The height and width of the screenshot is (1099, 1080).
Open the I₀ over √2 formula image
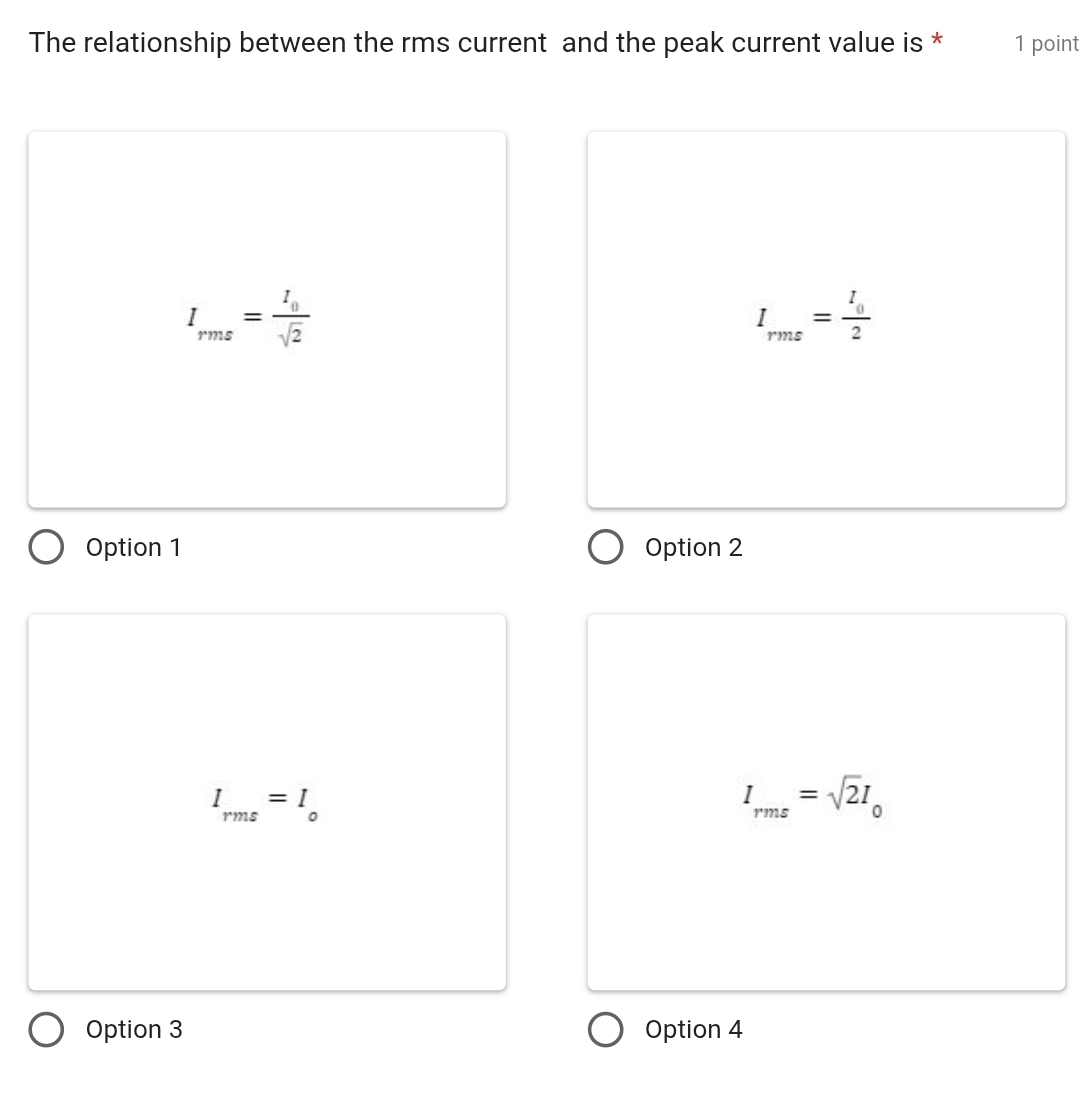click(267, 319)
